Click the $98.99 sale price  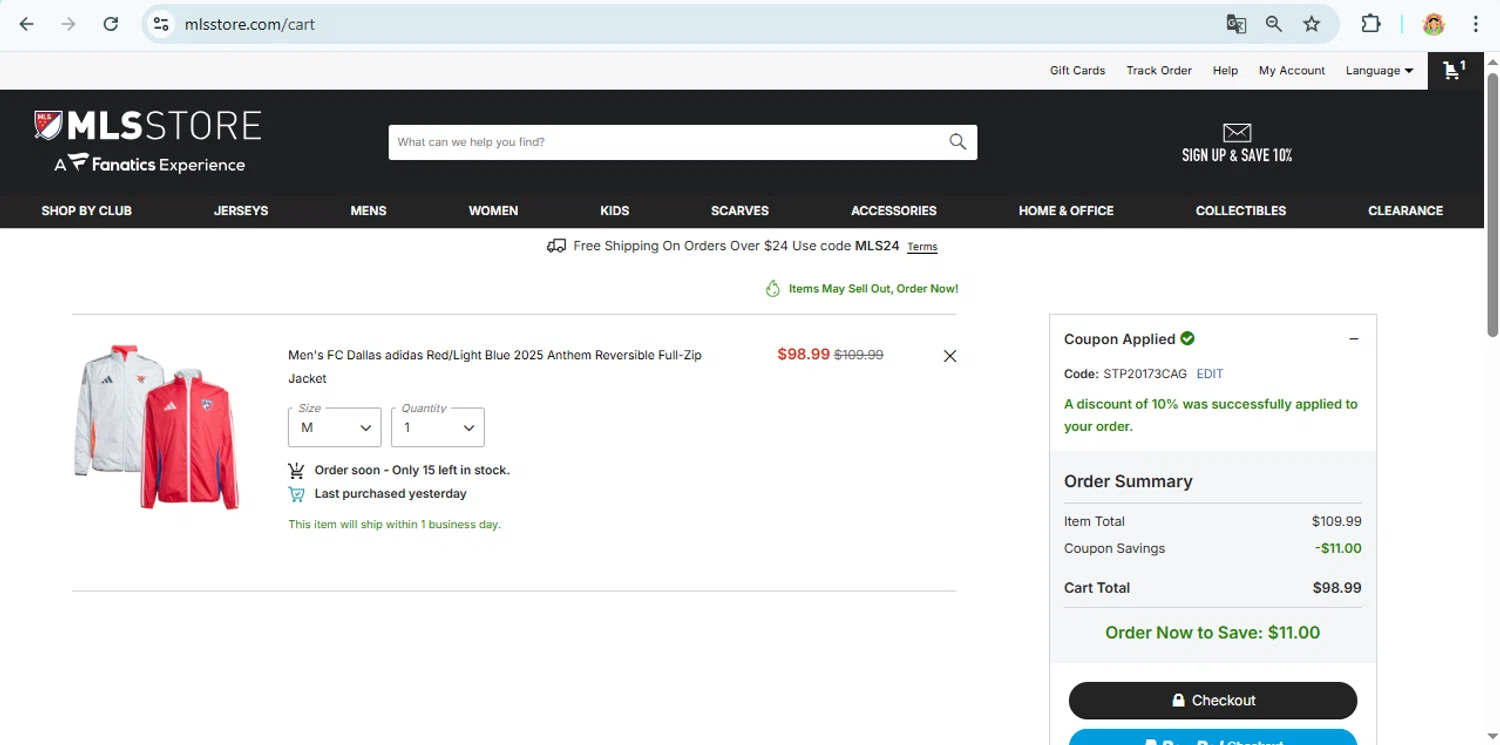pyautogui.click(x=803, y=354)
